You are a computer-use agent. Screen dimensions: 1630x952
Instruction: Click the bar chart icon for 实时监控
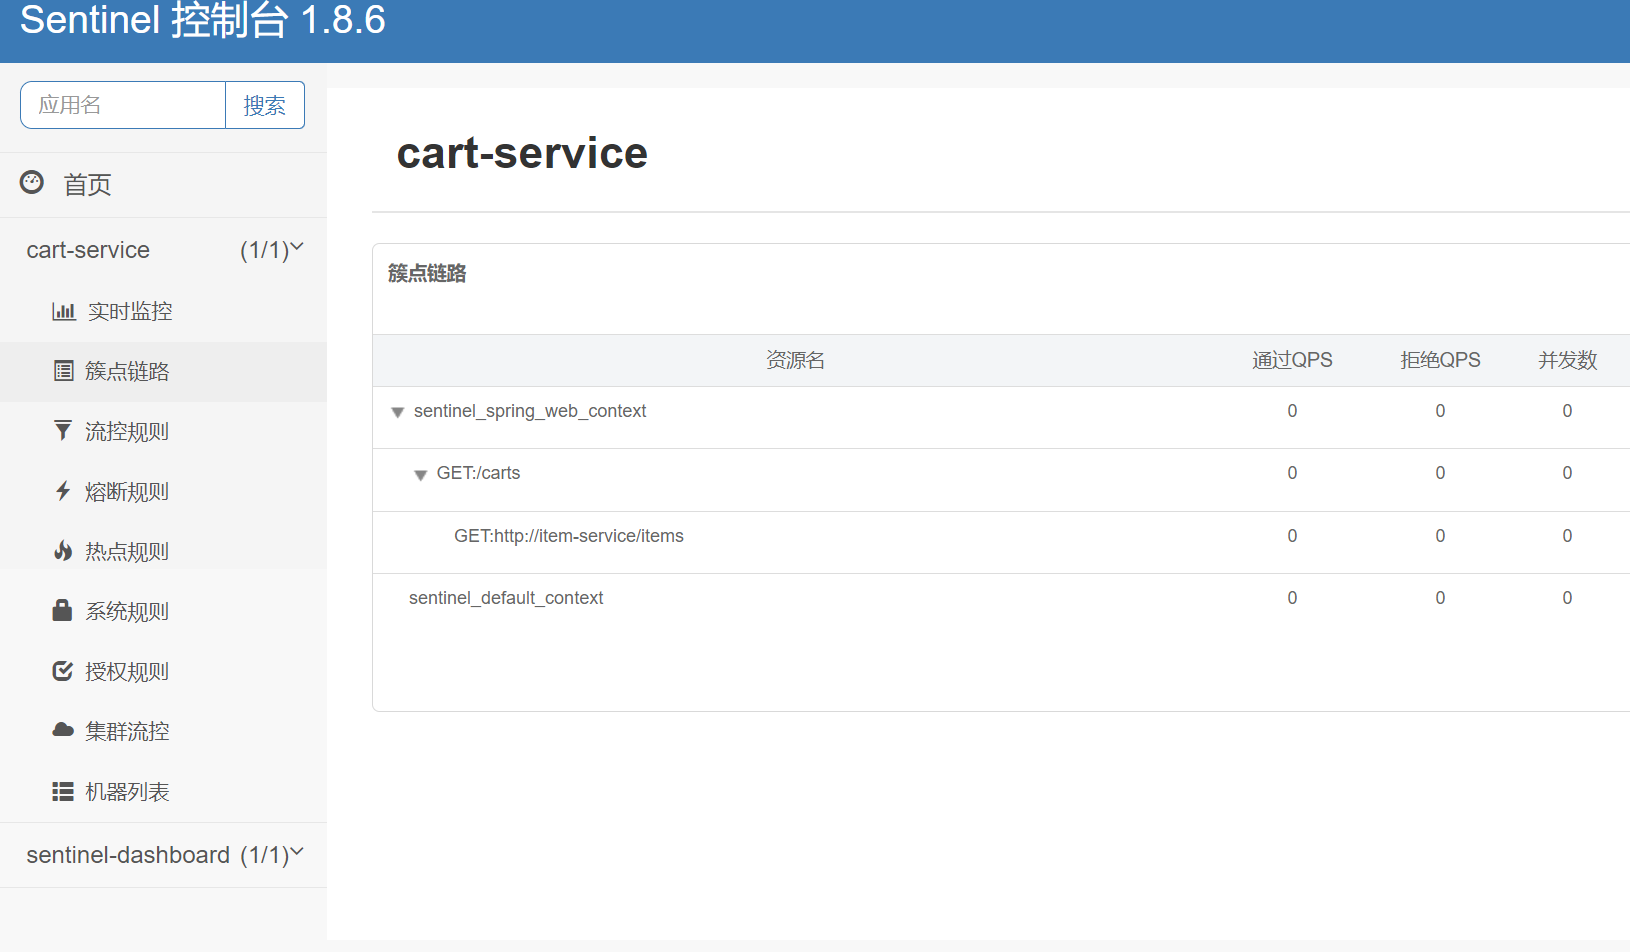click(64, 311)
